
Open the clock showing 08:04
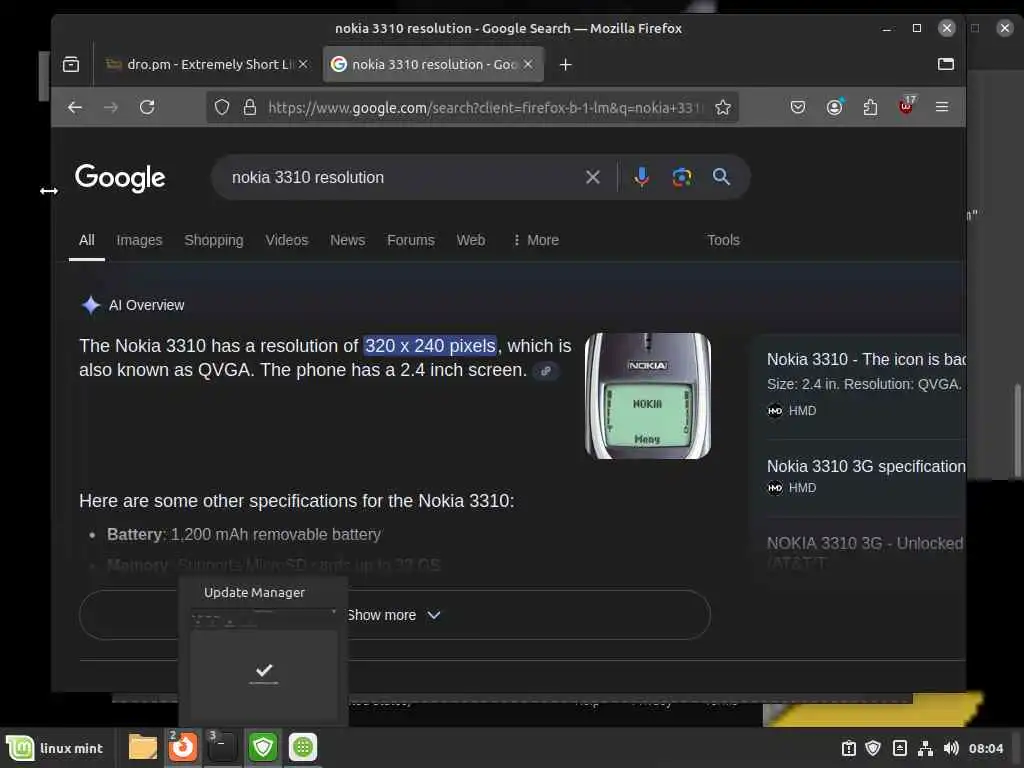click(985, 748)
